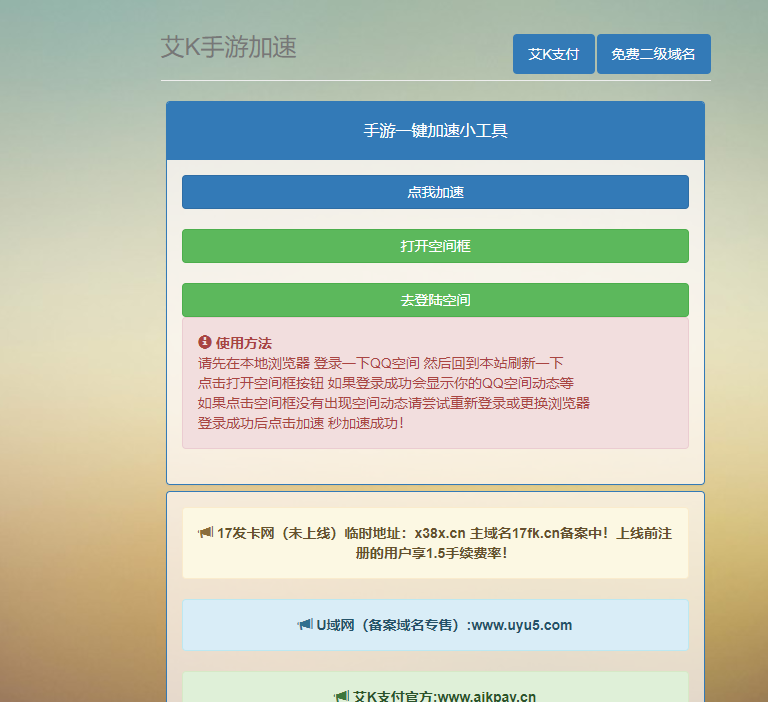Image resolution: width=768 pixels, height=702 pixels.
Task: Click the megaphone icon on 17发卡网 notice
Action: [x=206, y=533]
